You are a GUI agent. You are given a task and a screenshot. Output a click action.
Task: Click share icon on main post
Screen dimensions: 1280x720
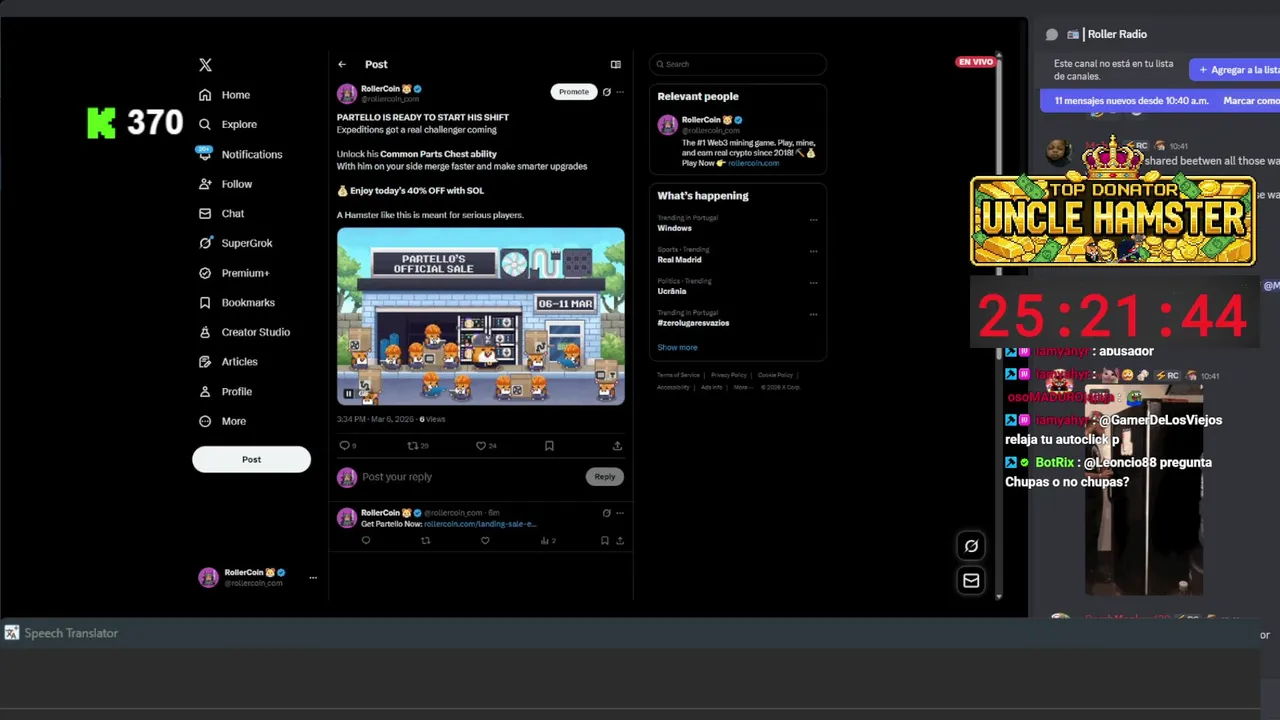pos(617,446)
